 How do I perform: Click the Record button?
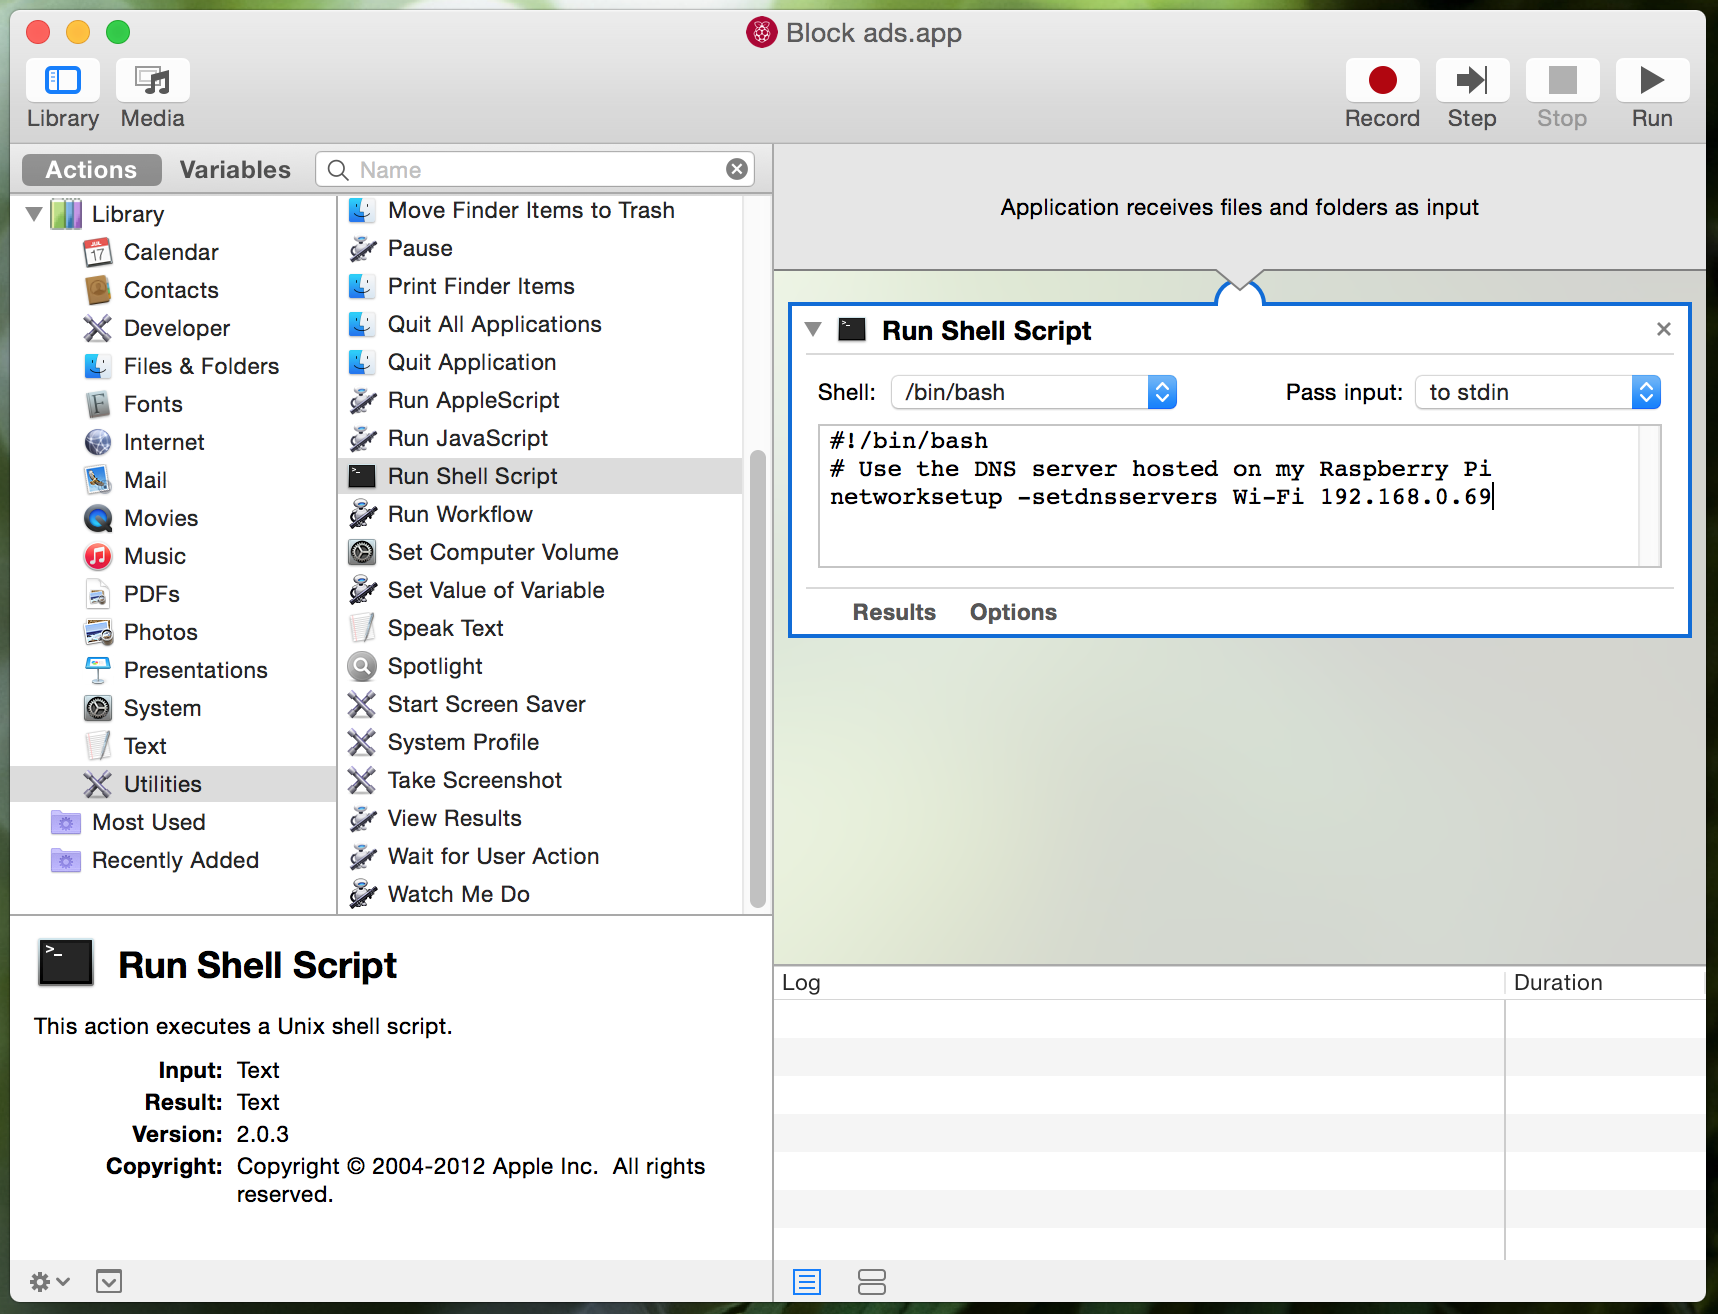tap(1383, 81)
